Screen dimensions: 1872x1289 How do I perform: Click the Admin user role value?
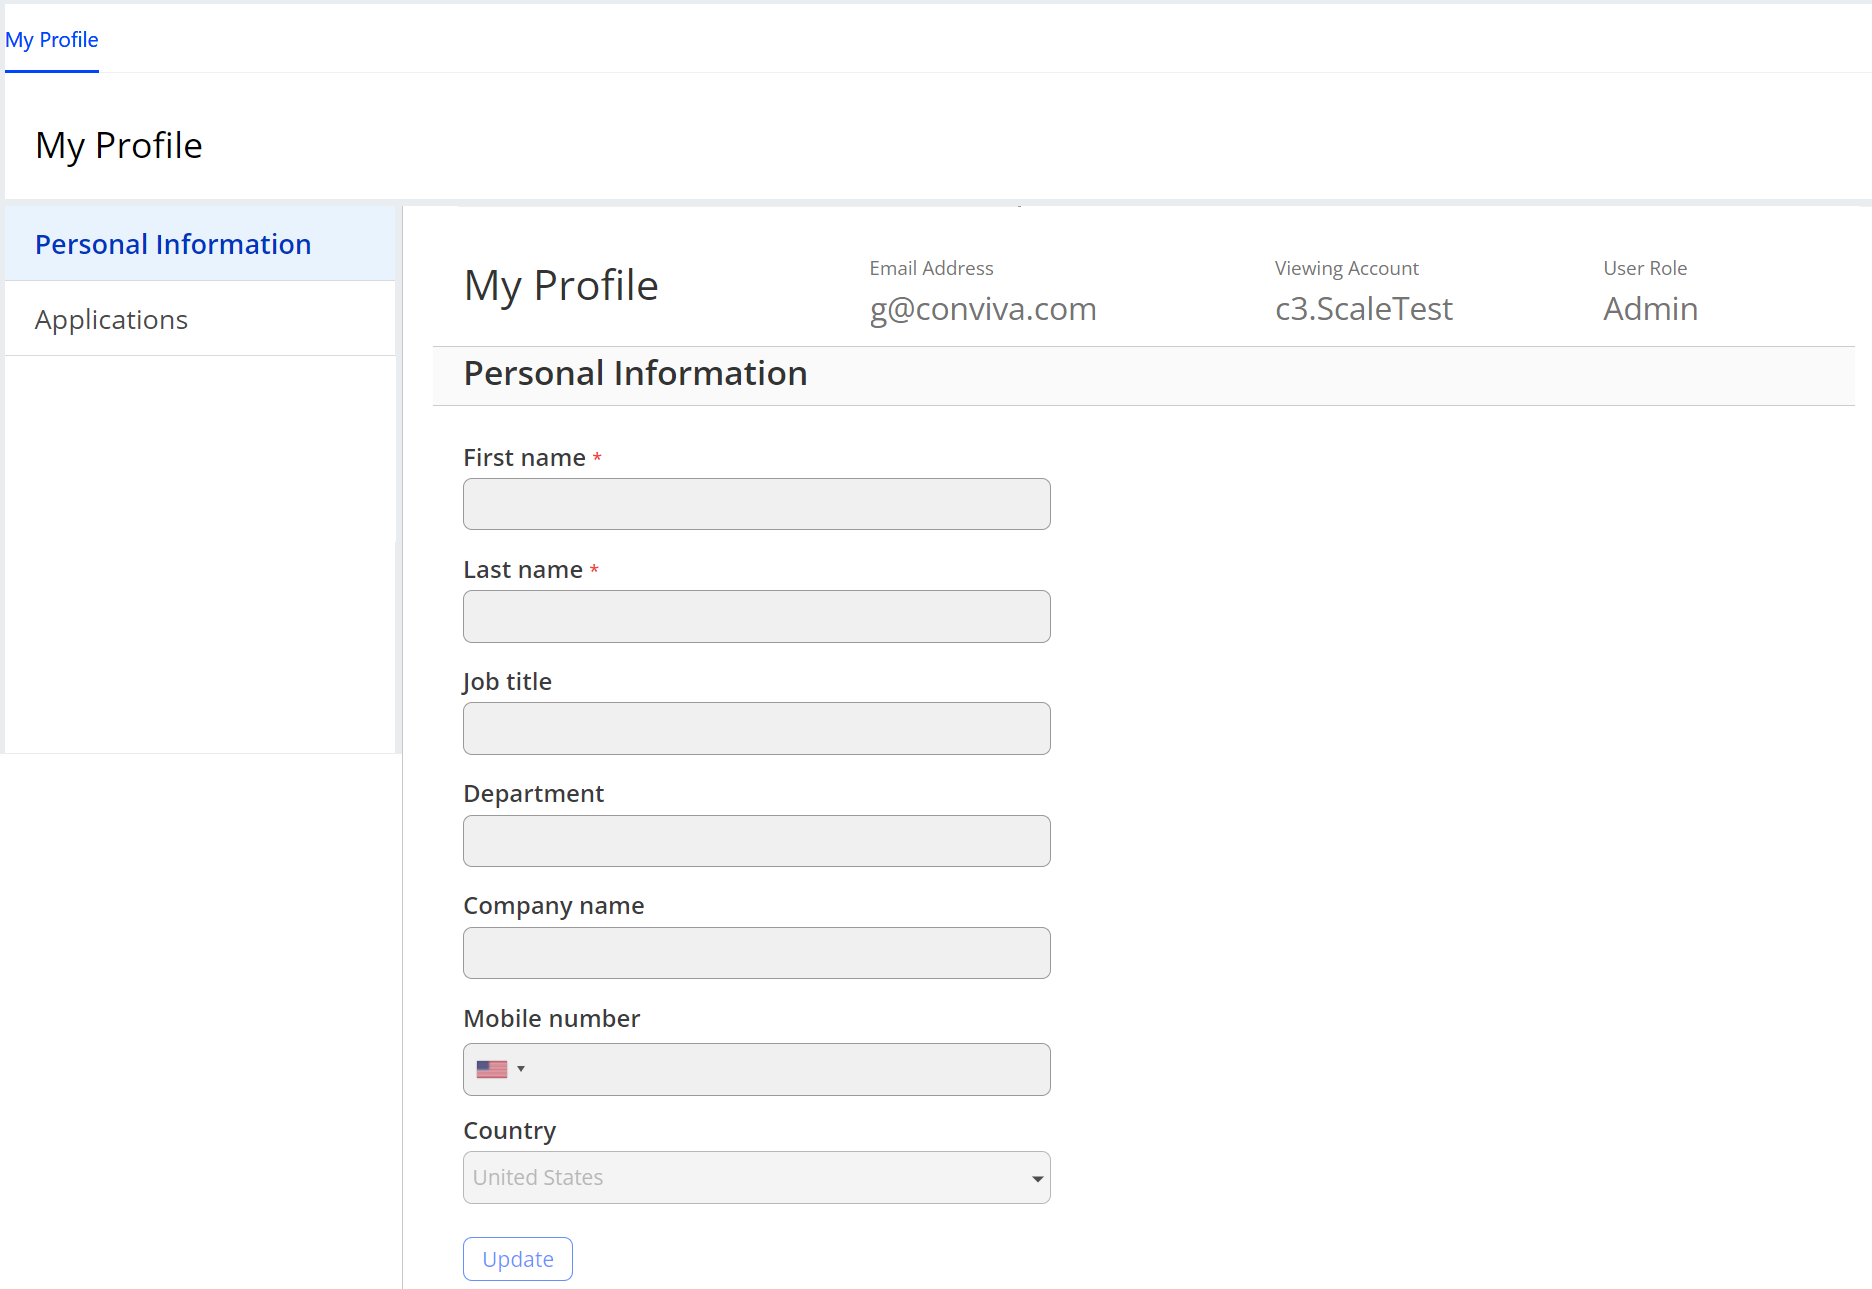click(1650, 309)
